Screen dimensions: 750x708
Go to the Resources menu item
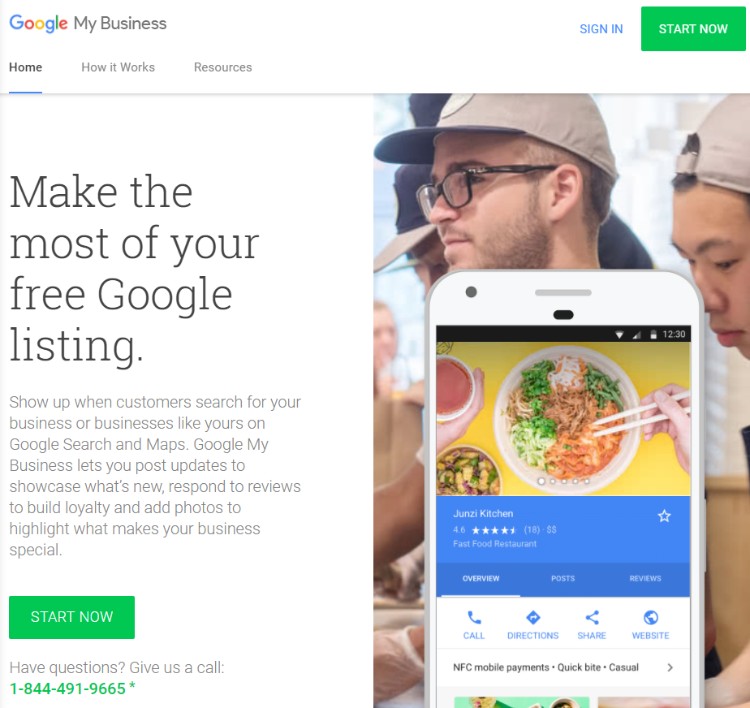[223, 67]
